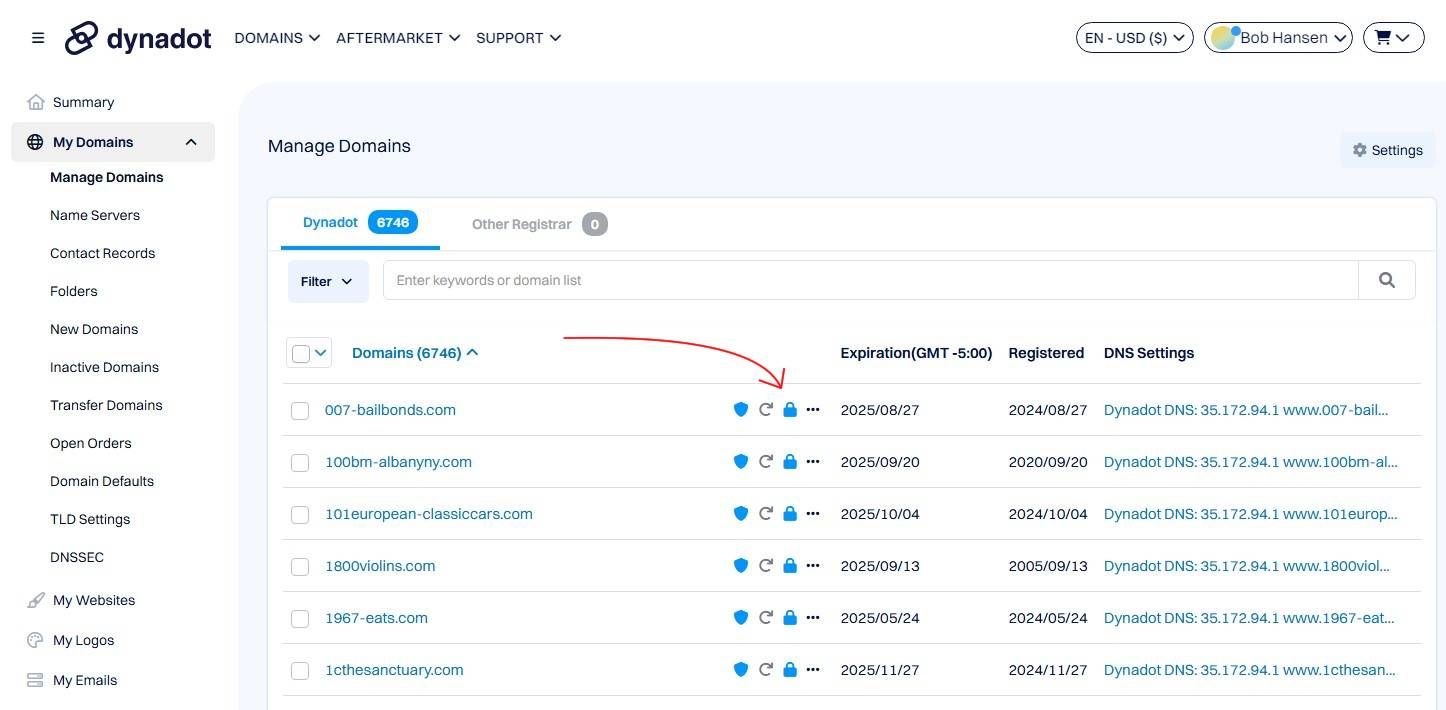Image resolution: width=1446 pixels, height=710 pixels.
Task: Check the 1800violins.com row checkbox
Action: (300, 567)
